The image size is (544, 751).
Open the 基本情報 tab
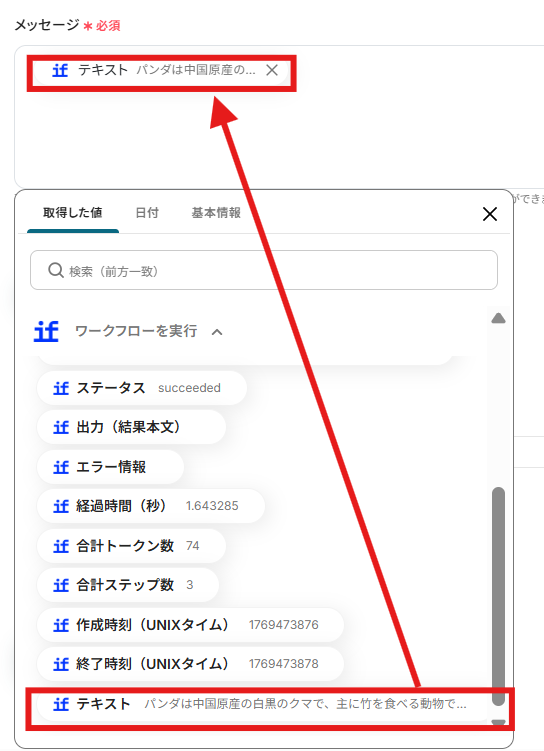tap(216, 213)
